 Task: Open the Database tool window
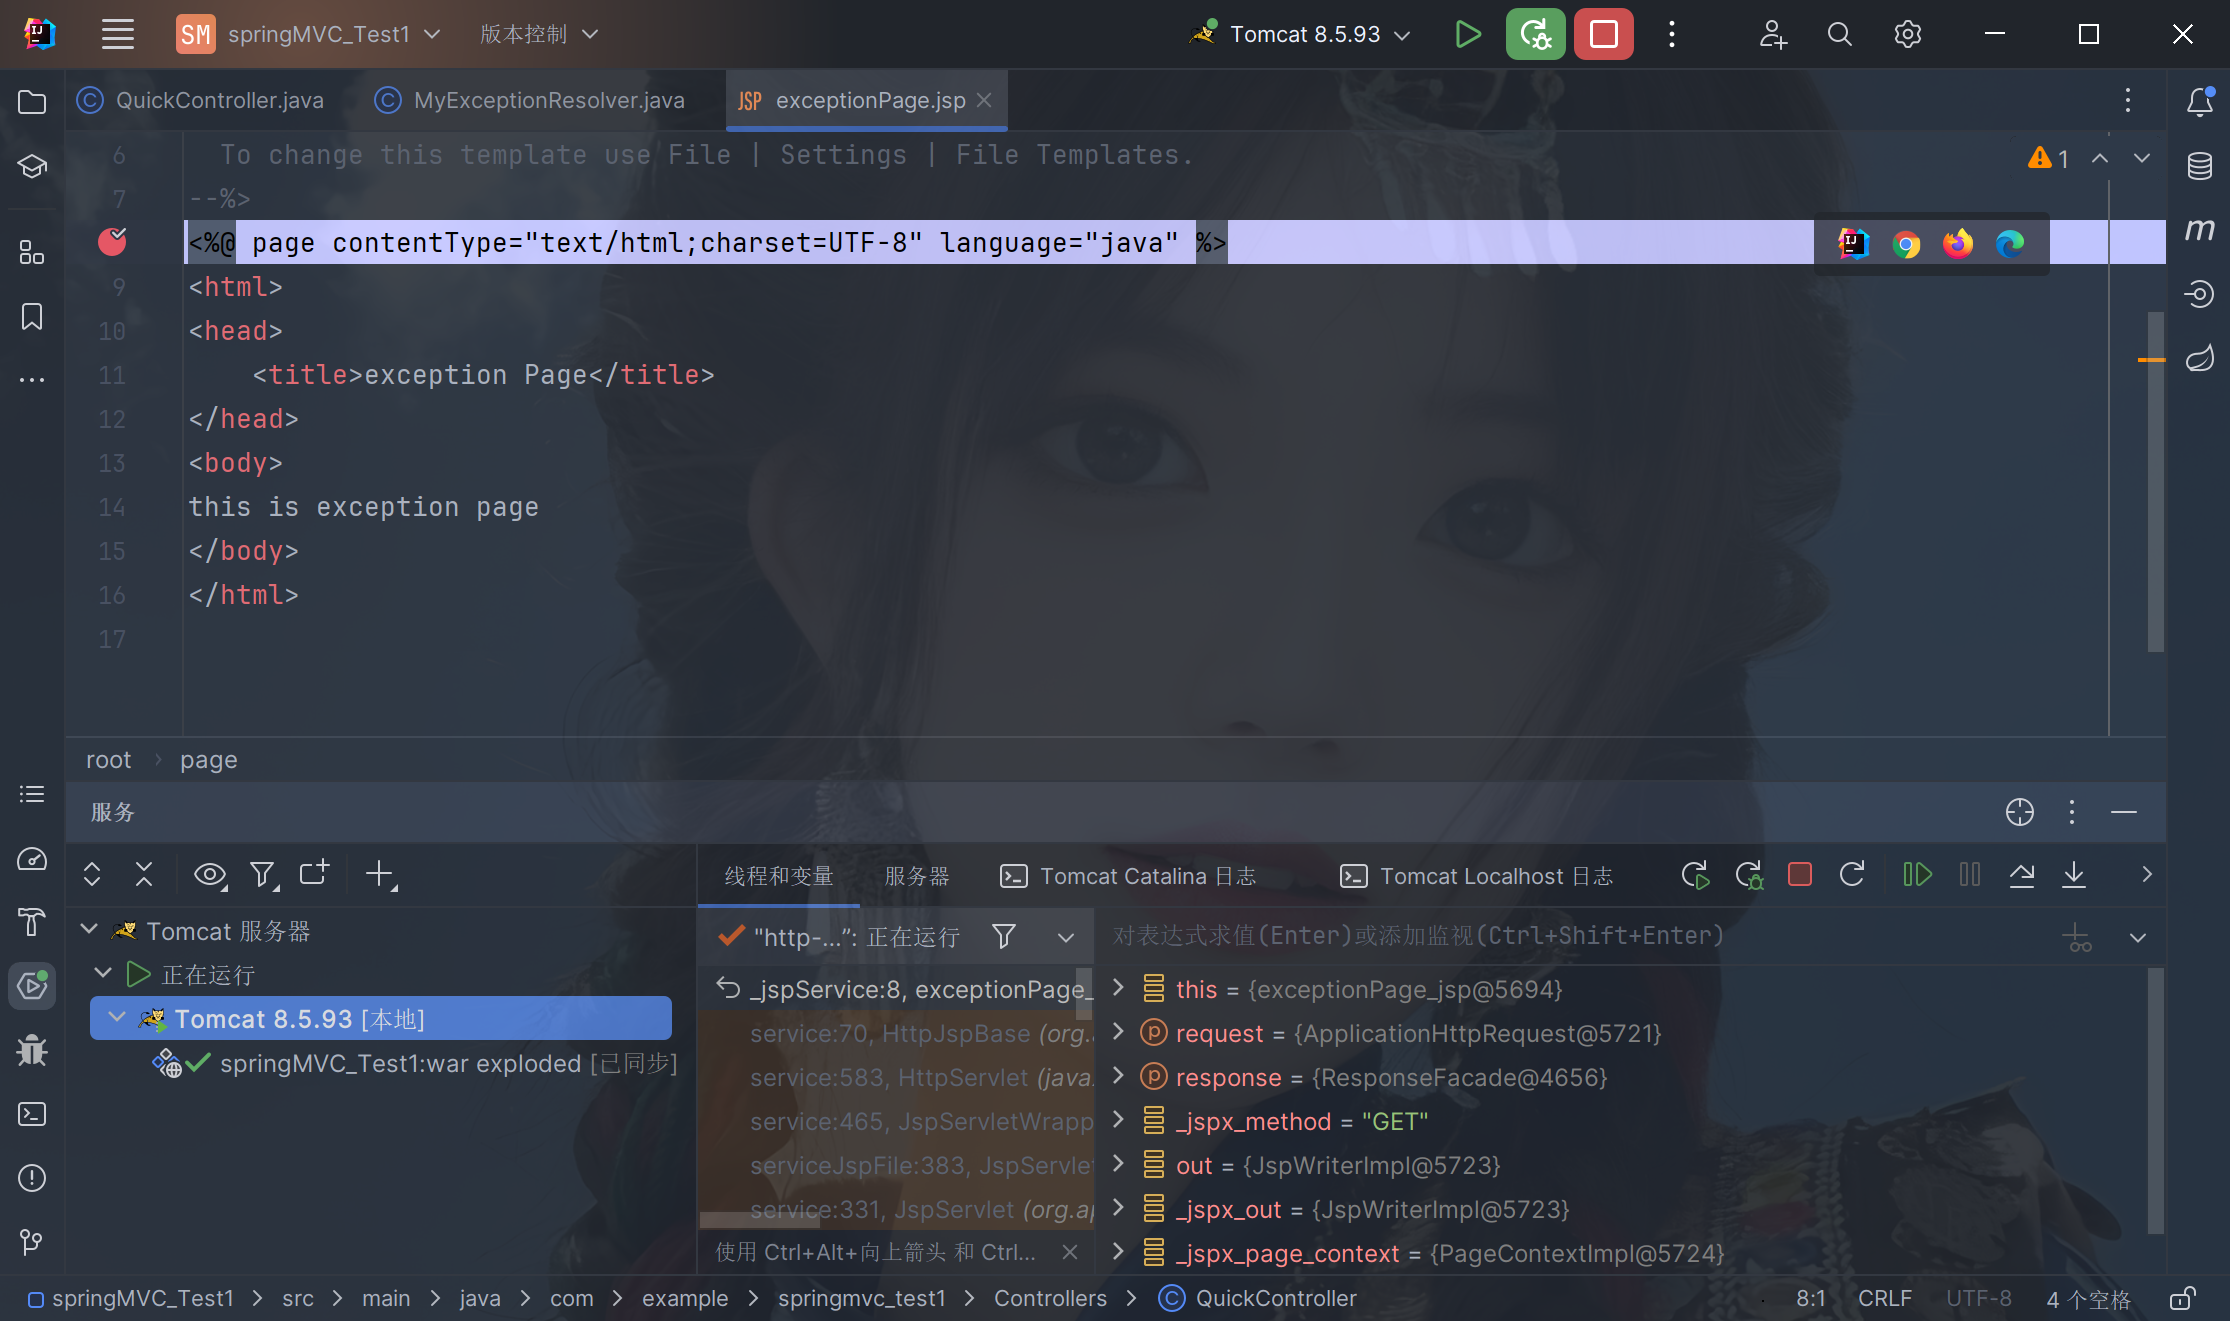(2199, 166)
